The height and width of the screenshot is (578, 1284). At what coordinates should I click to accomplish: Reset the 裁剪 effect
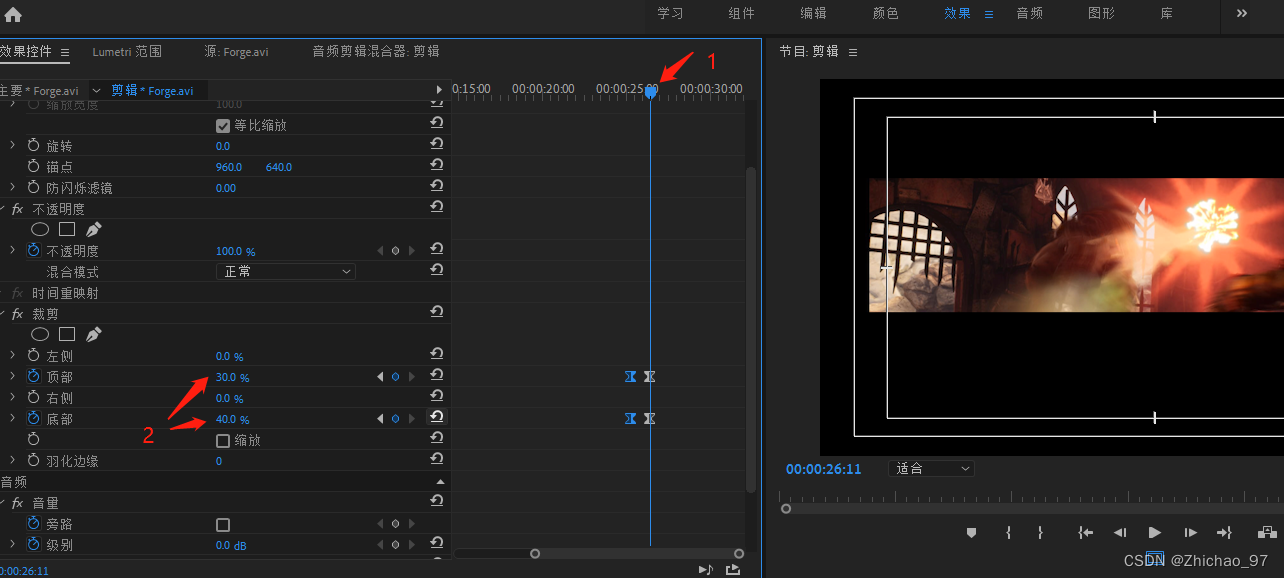[437, 313]
